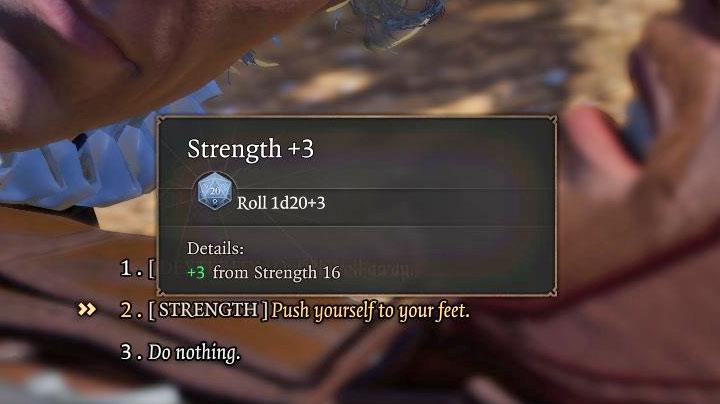Click the opening bracket of option 1
This screenshot has width=720, height=404.
pos(151,269)
